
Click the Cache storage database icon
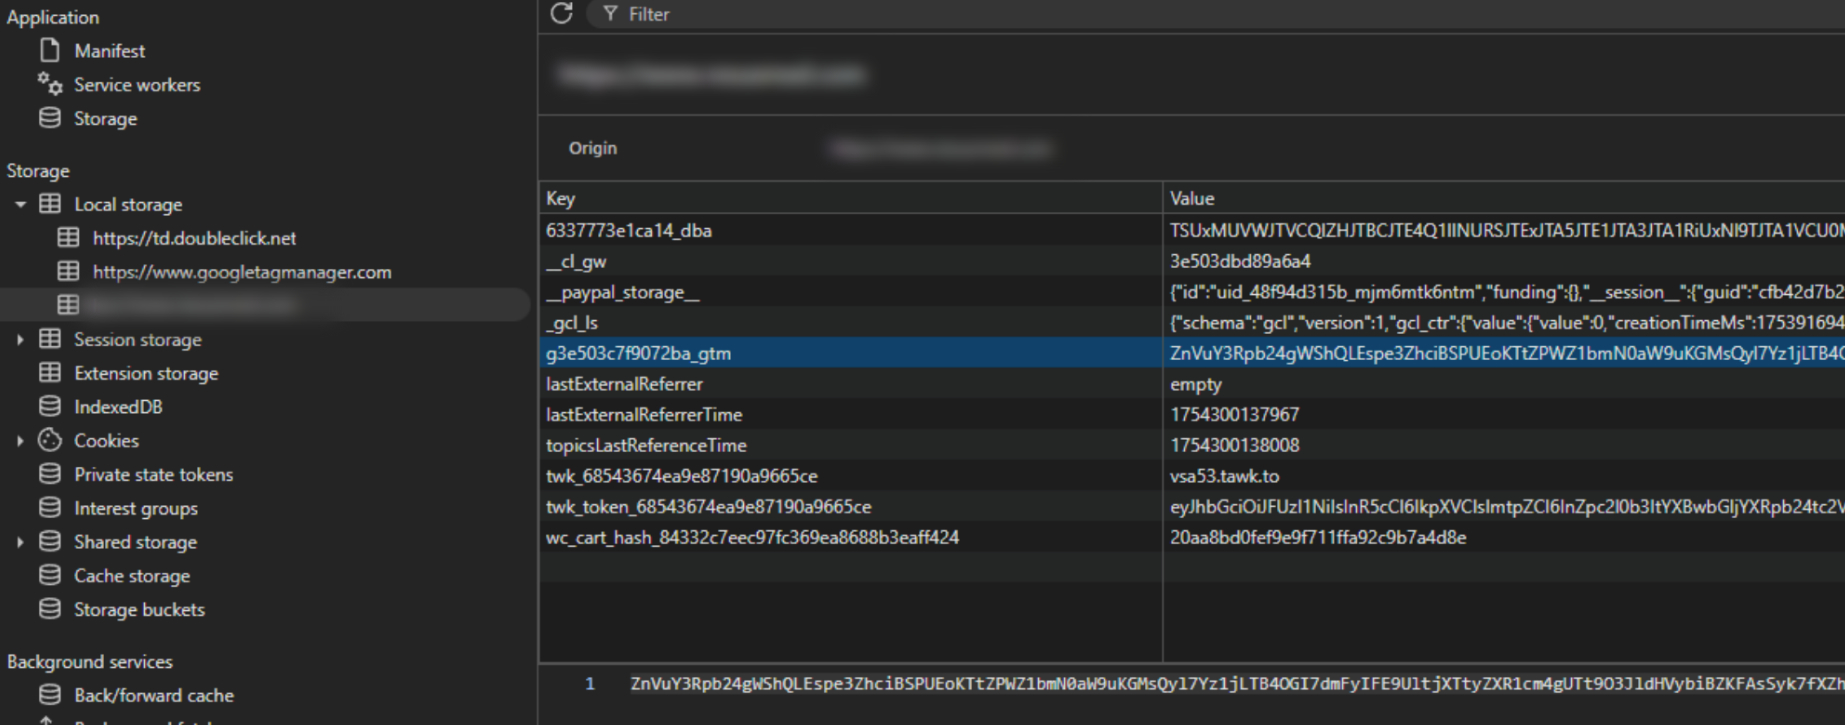tap(49, 575)
